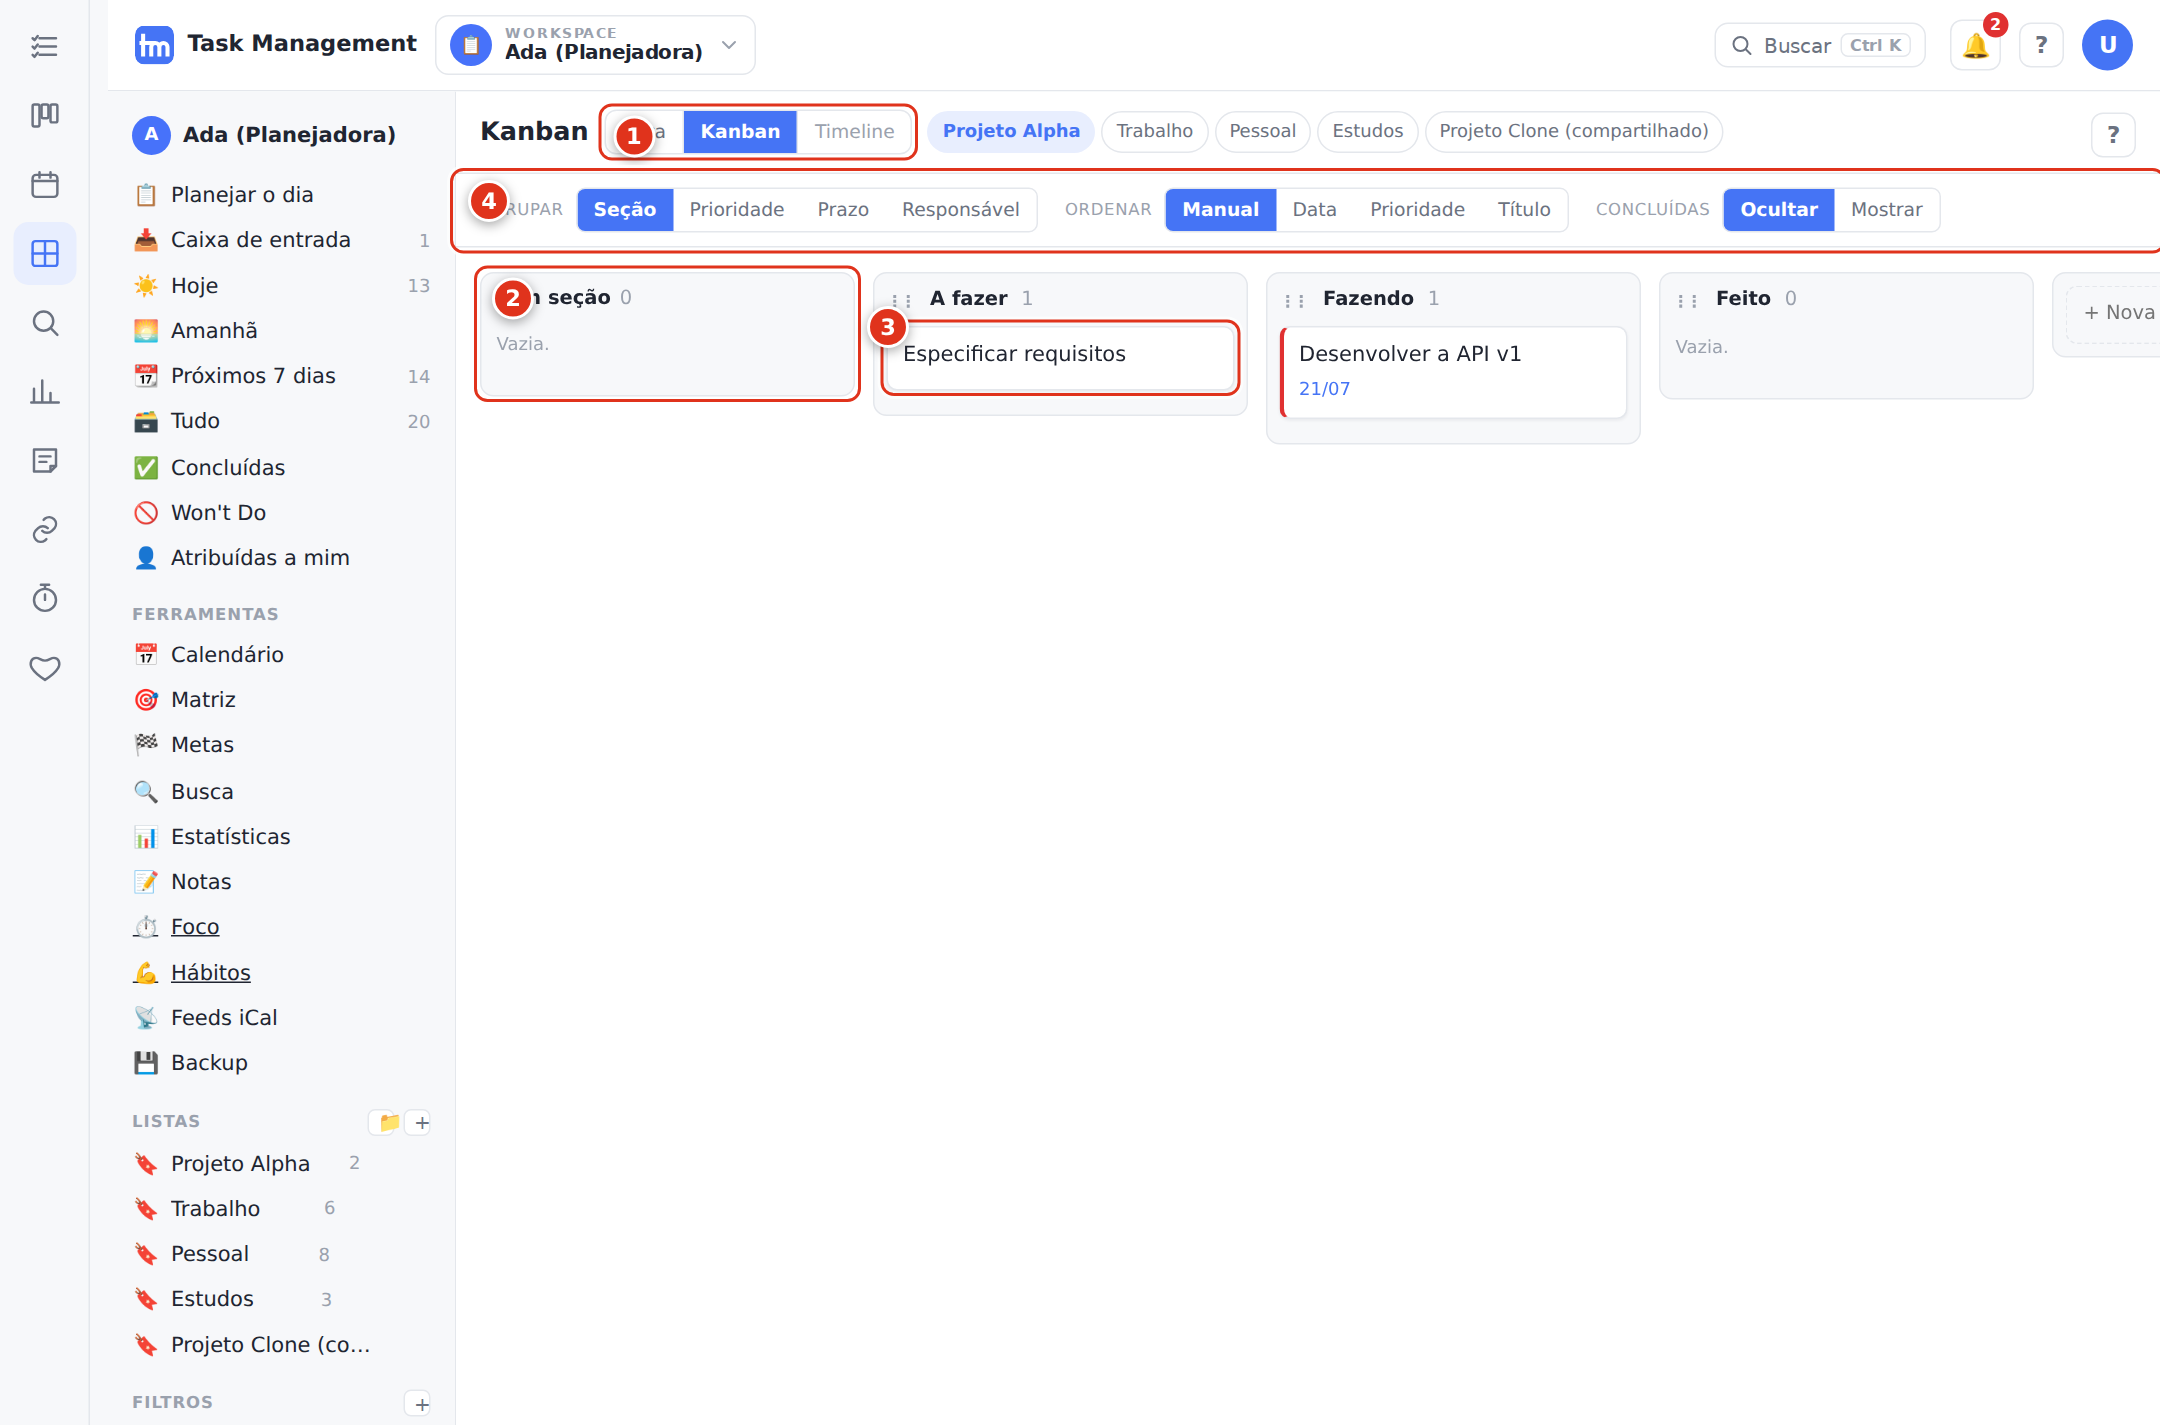
Task: Switch to Kanban view tab
Action: tap(740, 132)
